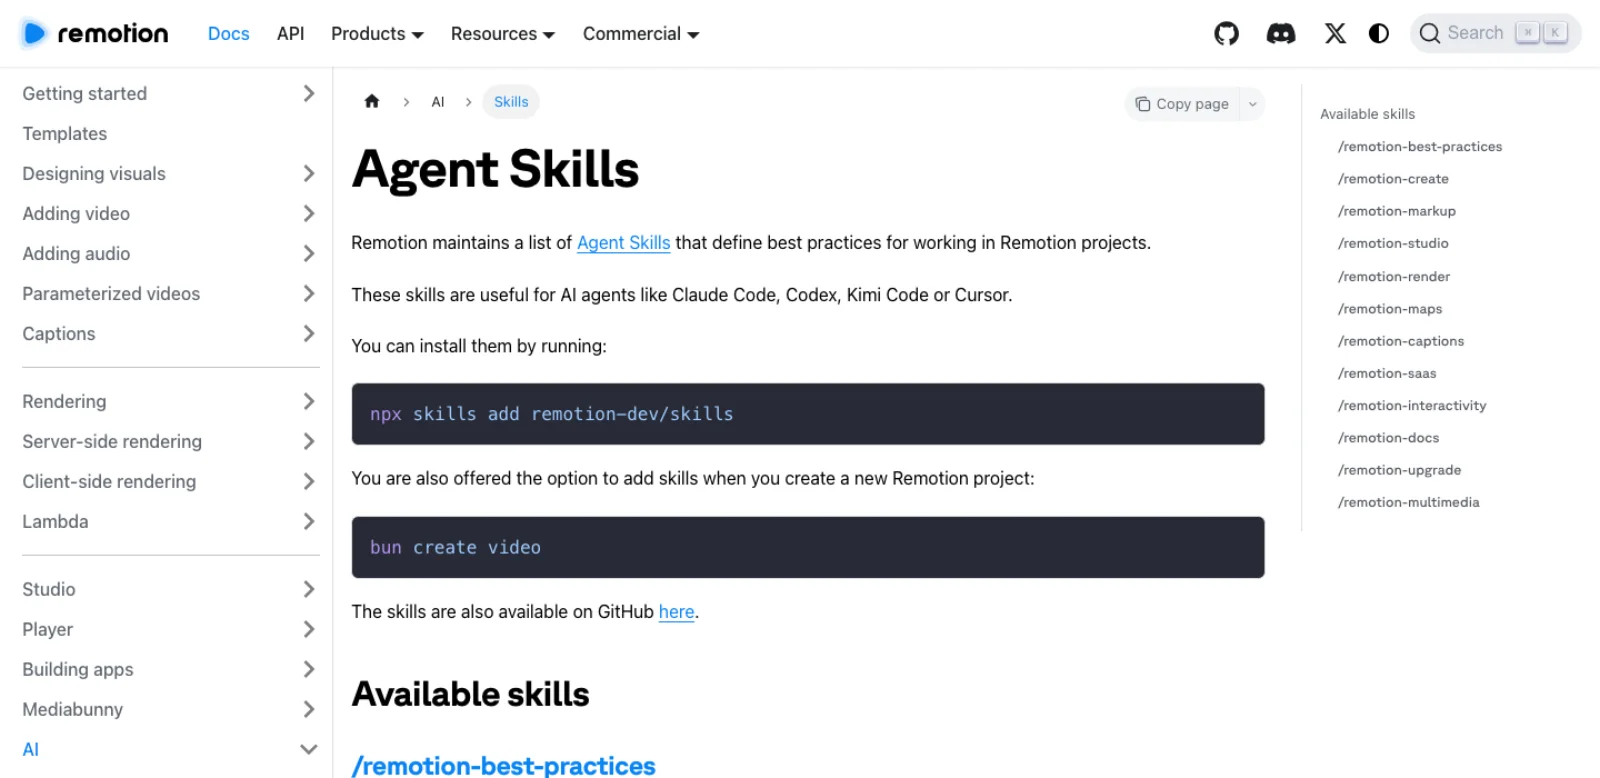
Task: Follow the Agent Skills link
Action: pos(623,242)
